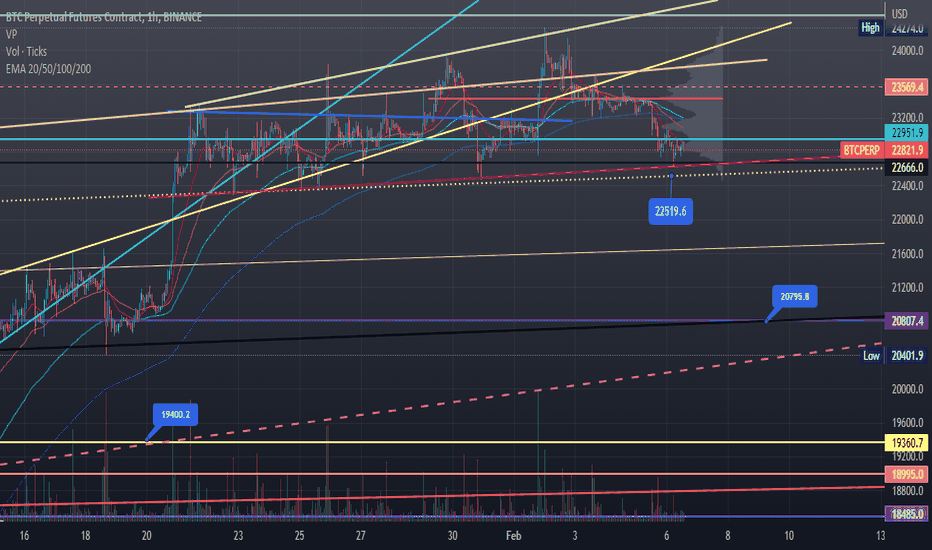Viewport: 932px width, 550px height.
Task: Click the 22666.0 black price label
Action: 906,168
